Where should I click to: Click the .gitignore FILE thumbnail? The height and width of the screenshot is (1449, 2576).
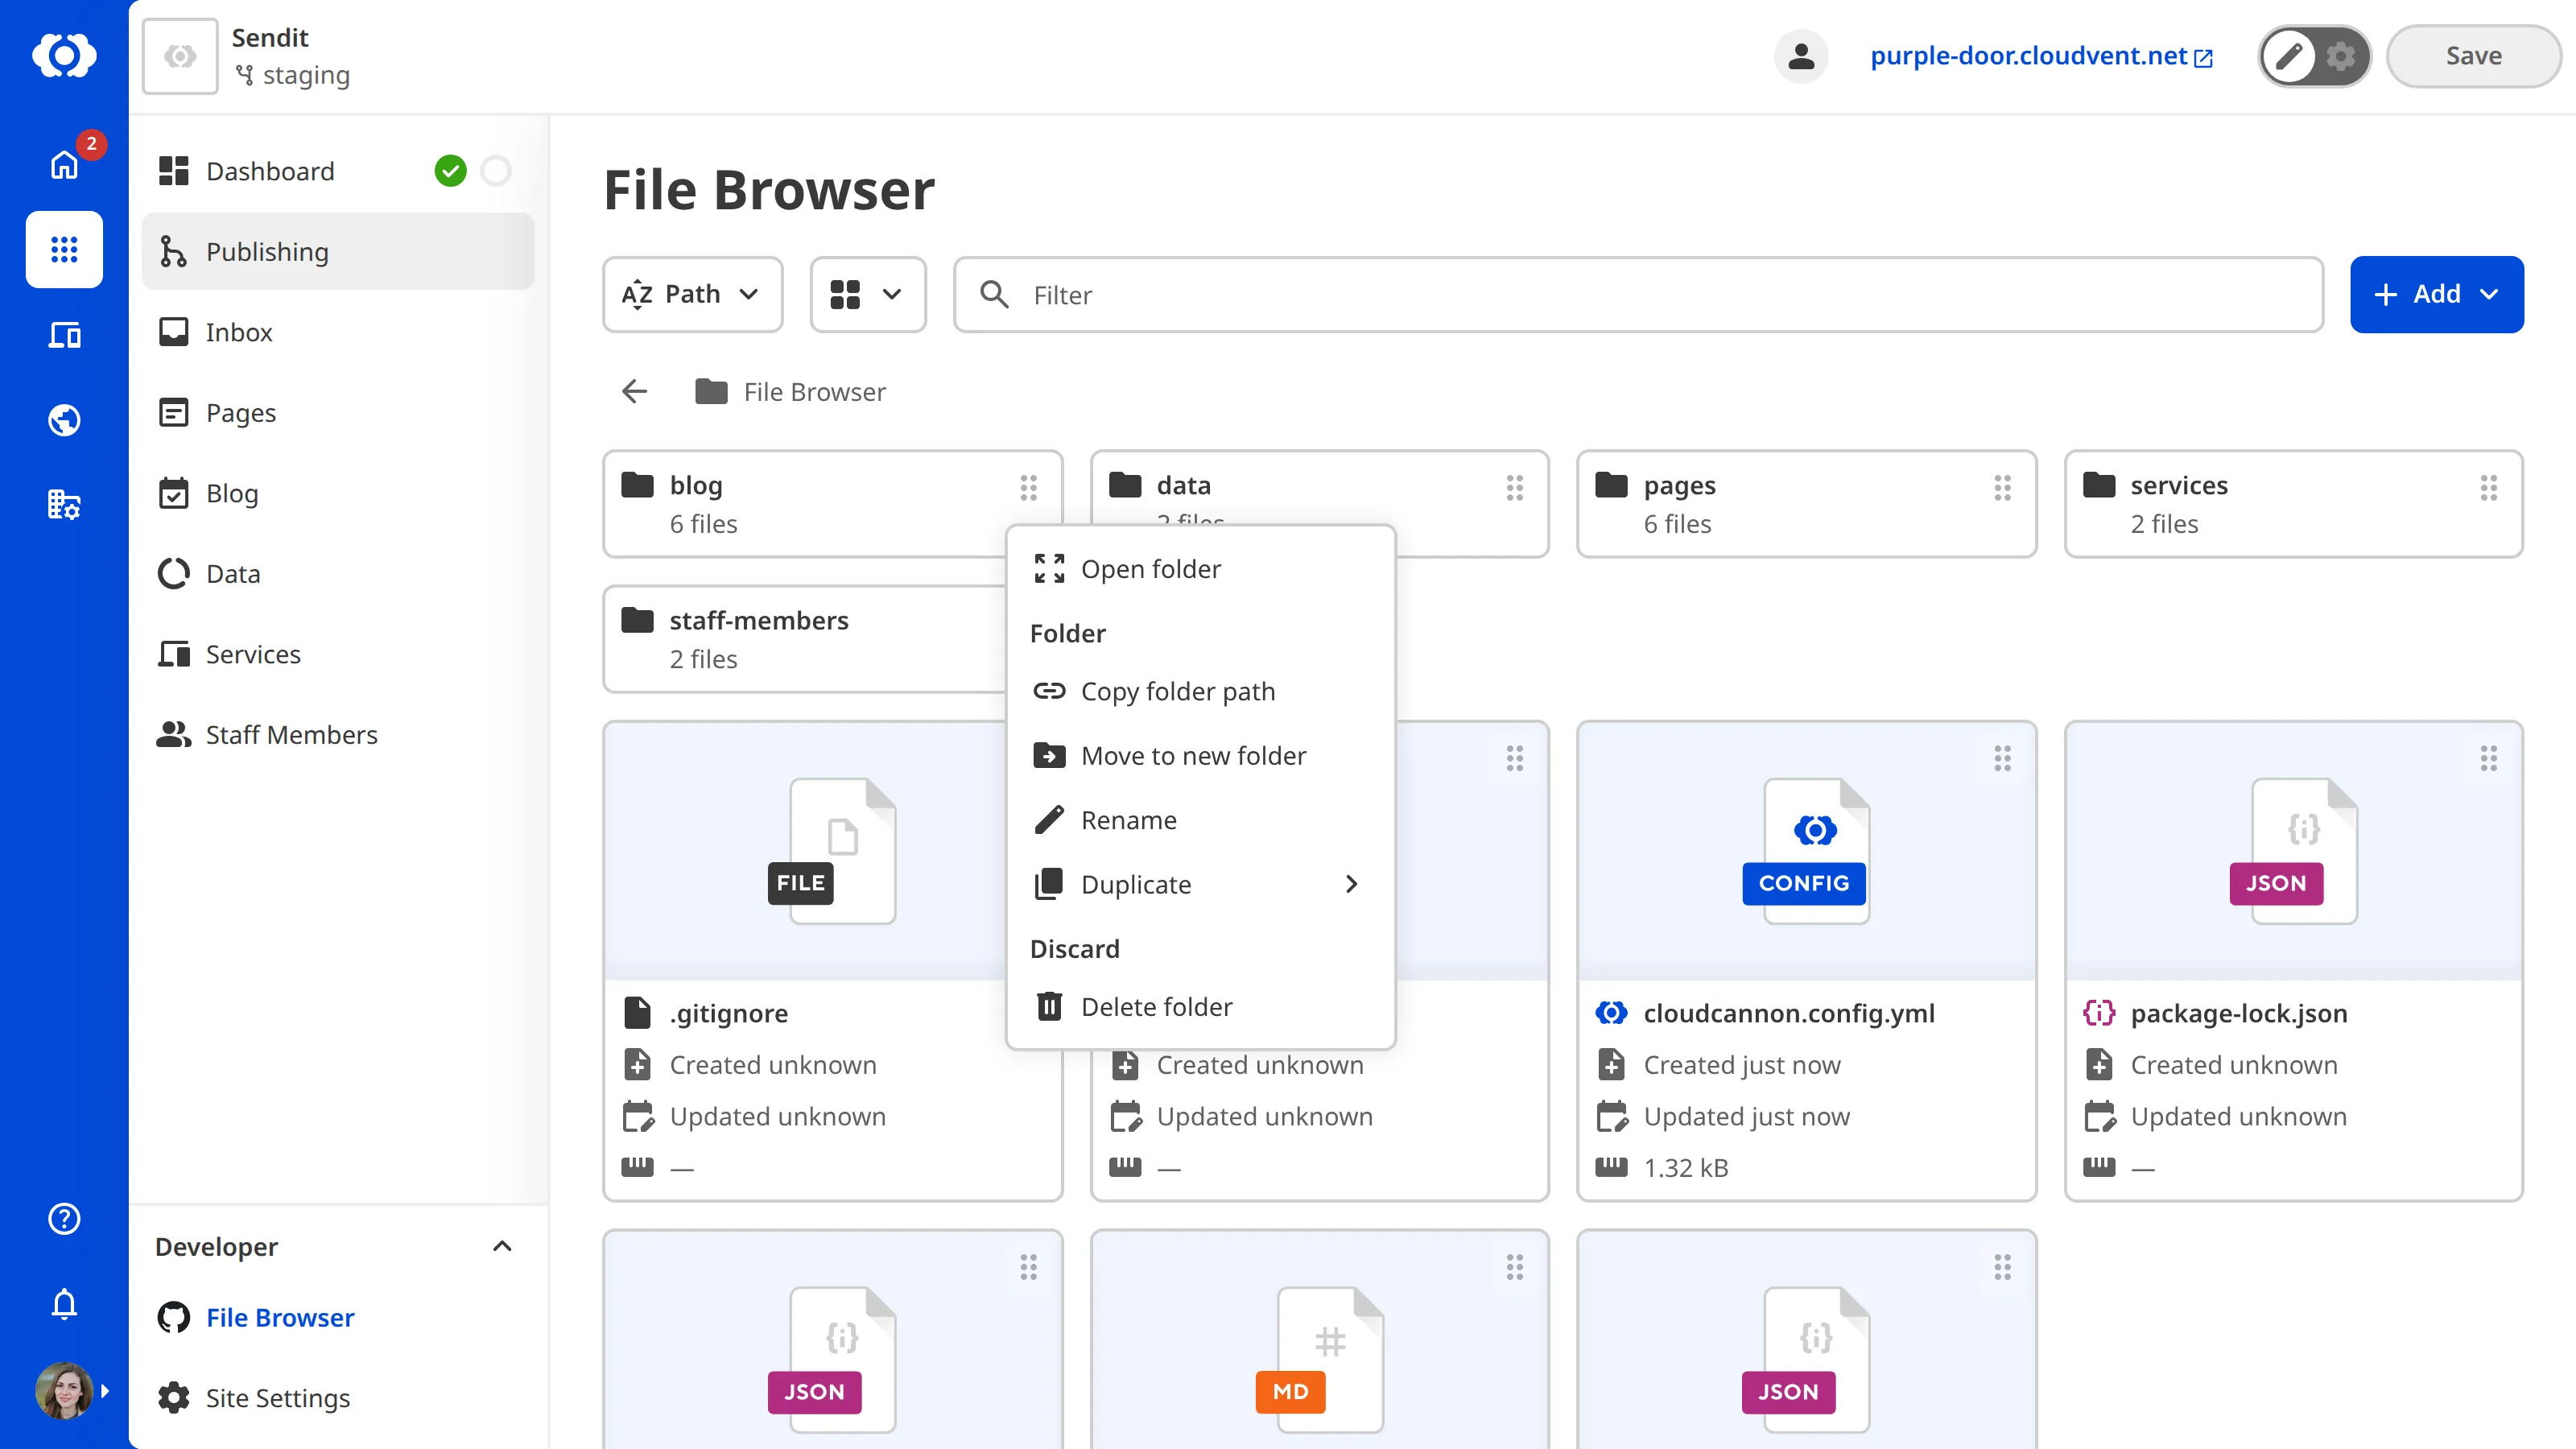[x=832, y=850]
